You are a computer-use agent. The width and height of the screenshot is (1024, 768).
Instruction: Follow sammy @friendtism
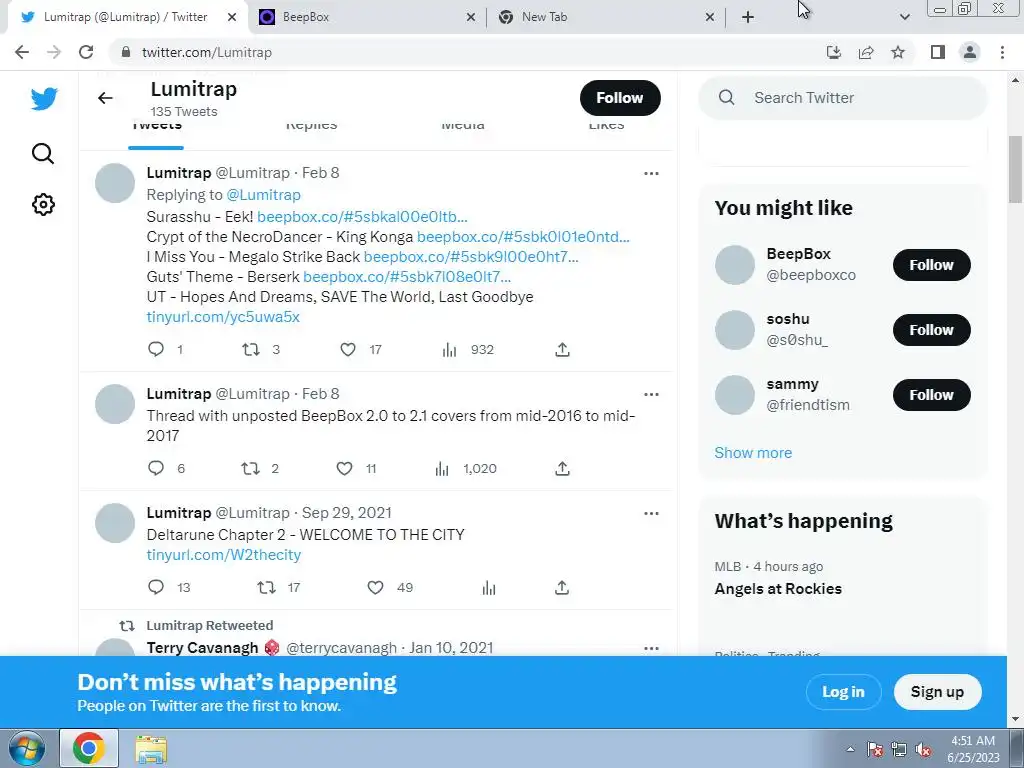pyautogui.click(x=931, y=395)
